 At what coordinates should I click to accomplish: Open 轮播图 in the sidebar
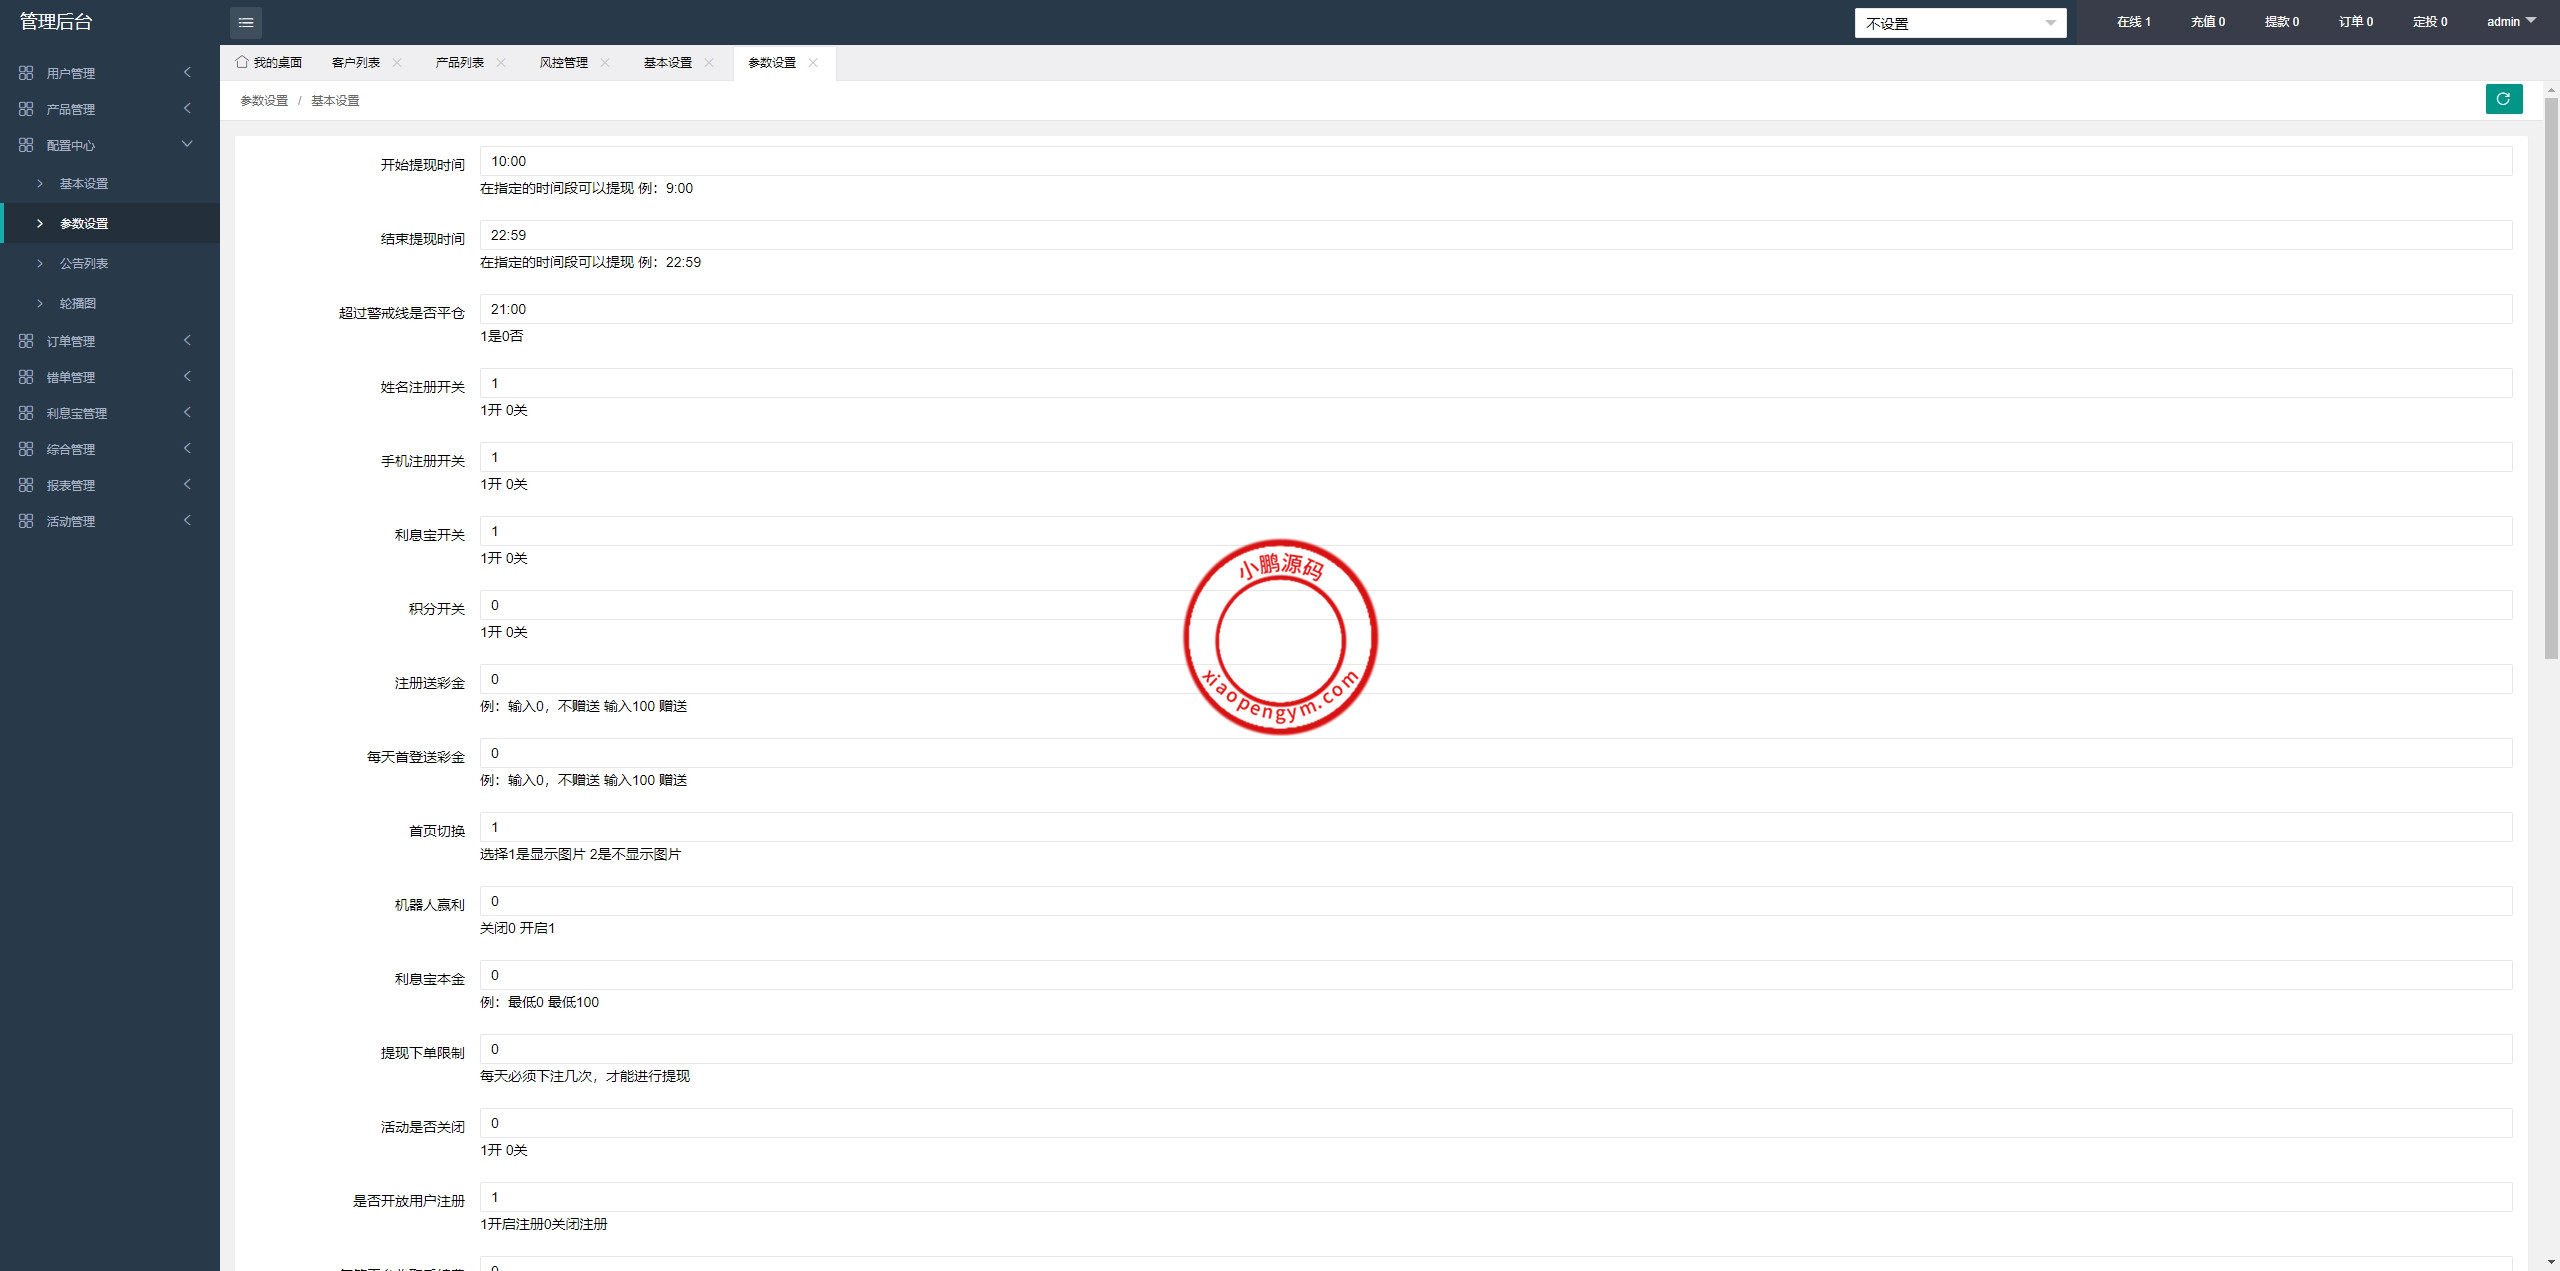click(78, 303)
